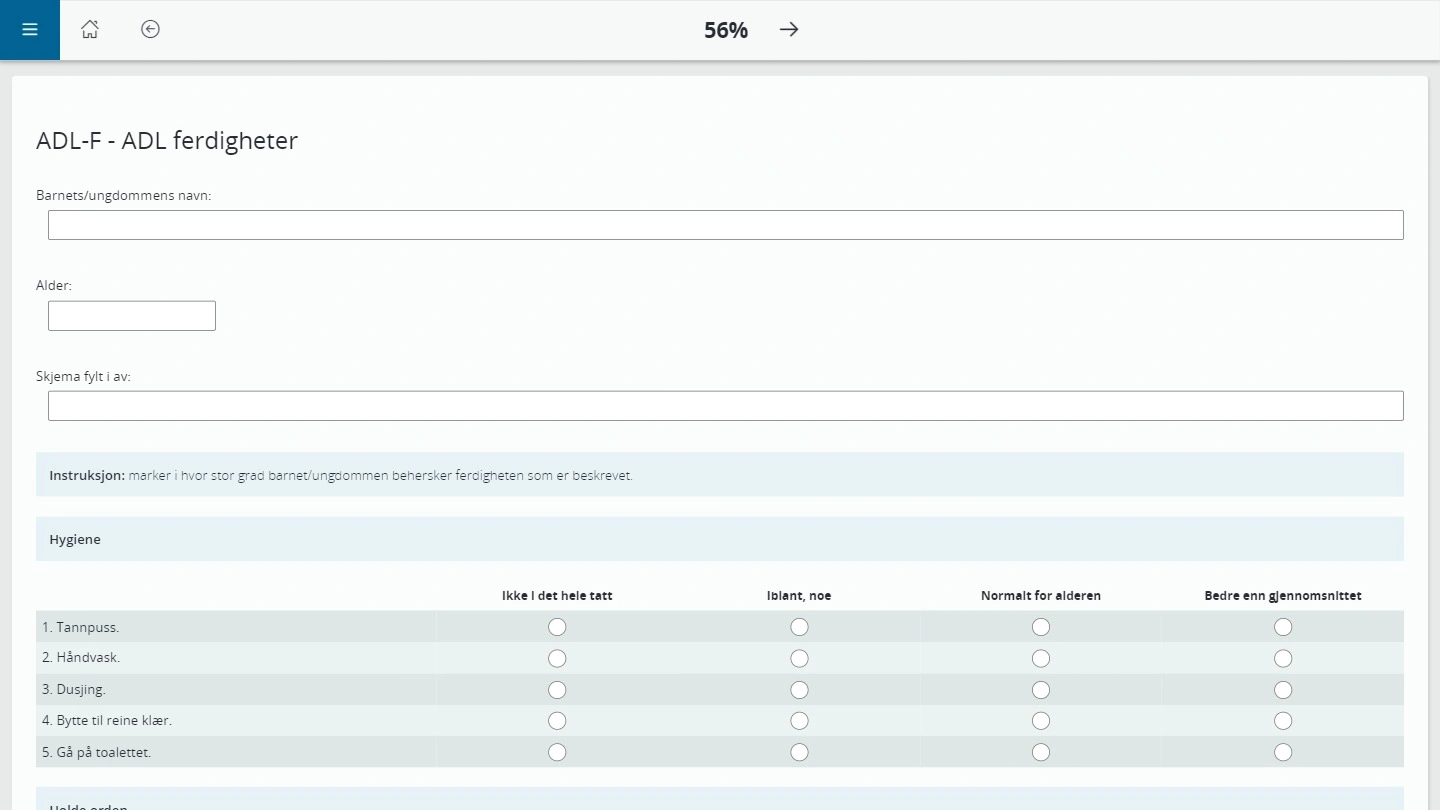Click the 5. Gå på toalettet. row label
Viewport: 1440px width, 810px height.
pos(97,752)
